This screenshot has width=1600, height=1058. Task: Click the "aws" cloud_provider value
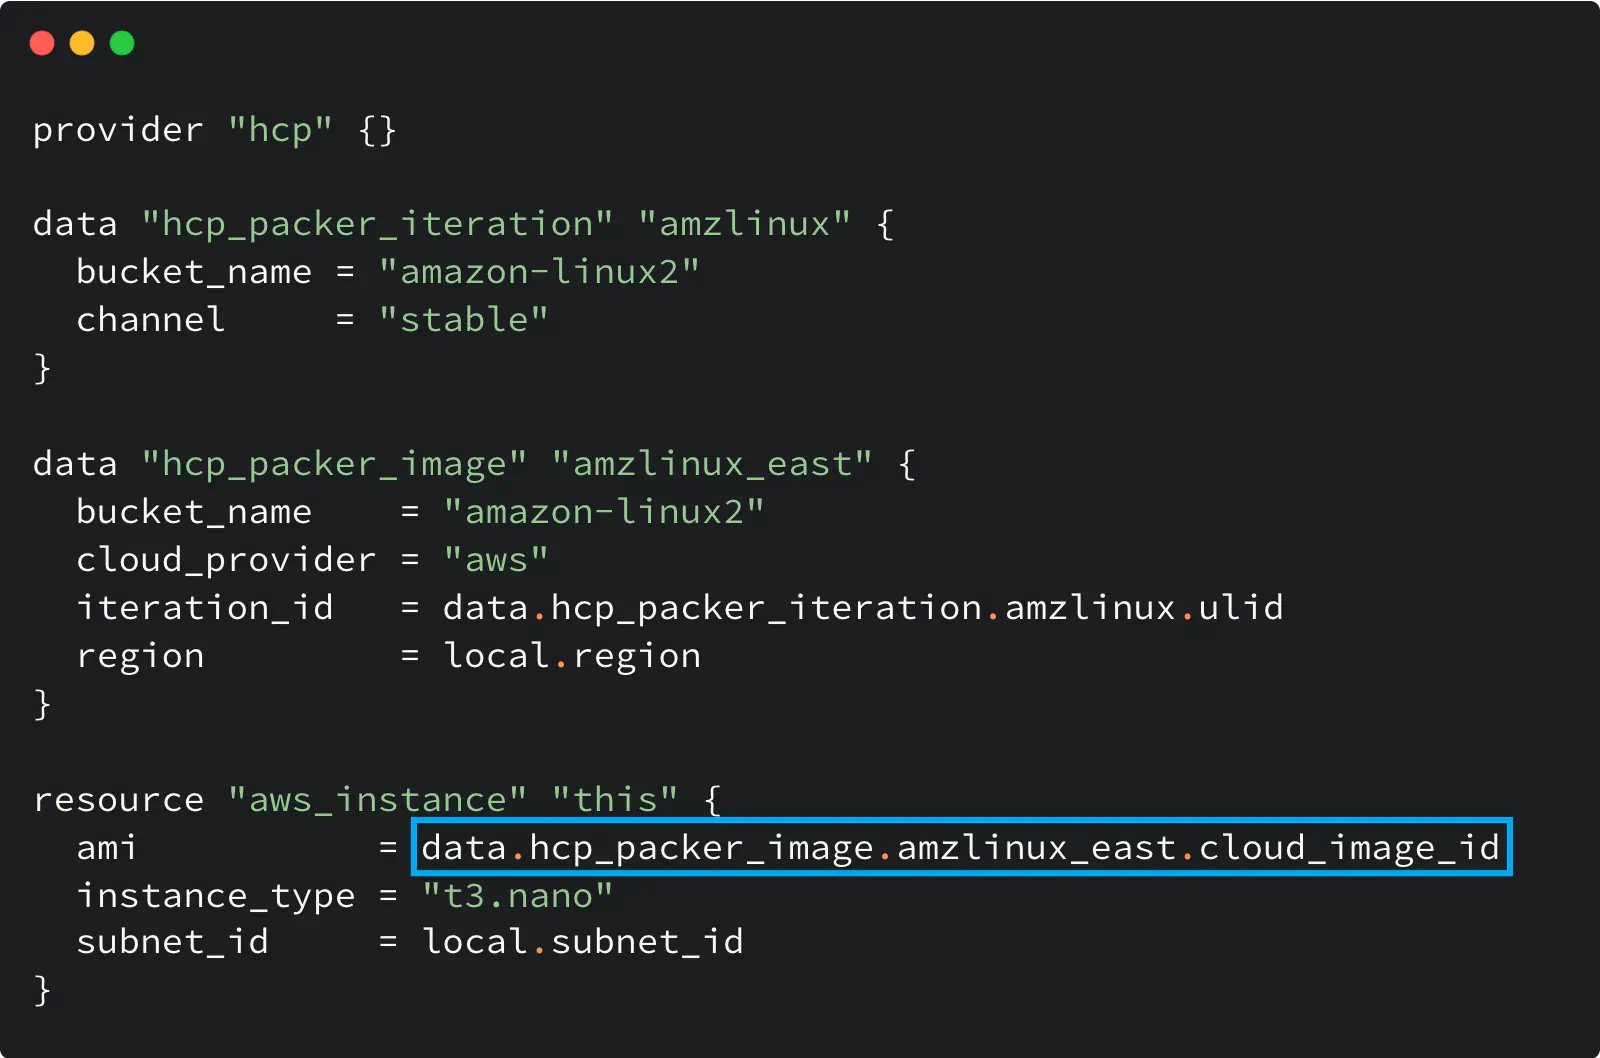click(x=497, y=559)
